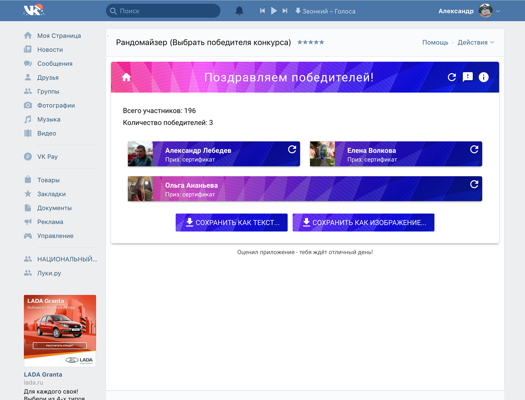The image size is (525, 400).
Task: Open the notifications bell
Action: click(x=239, y=11)
